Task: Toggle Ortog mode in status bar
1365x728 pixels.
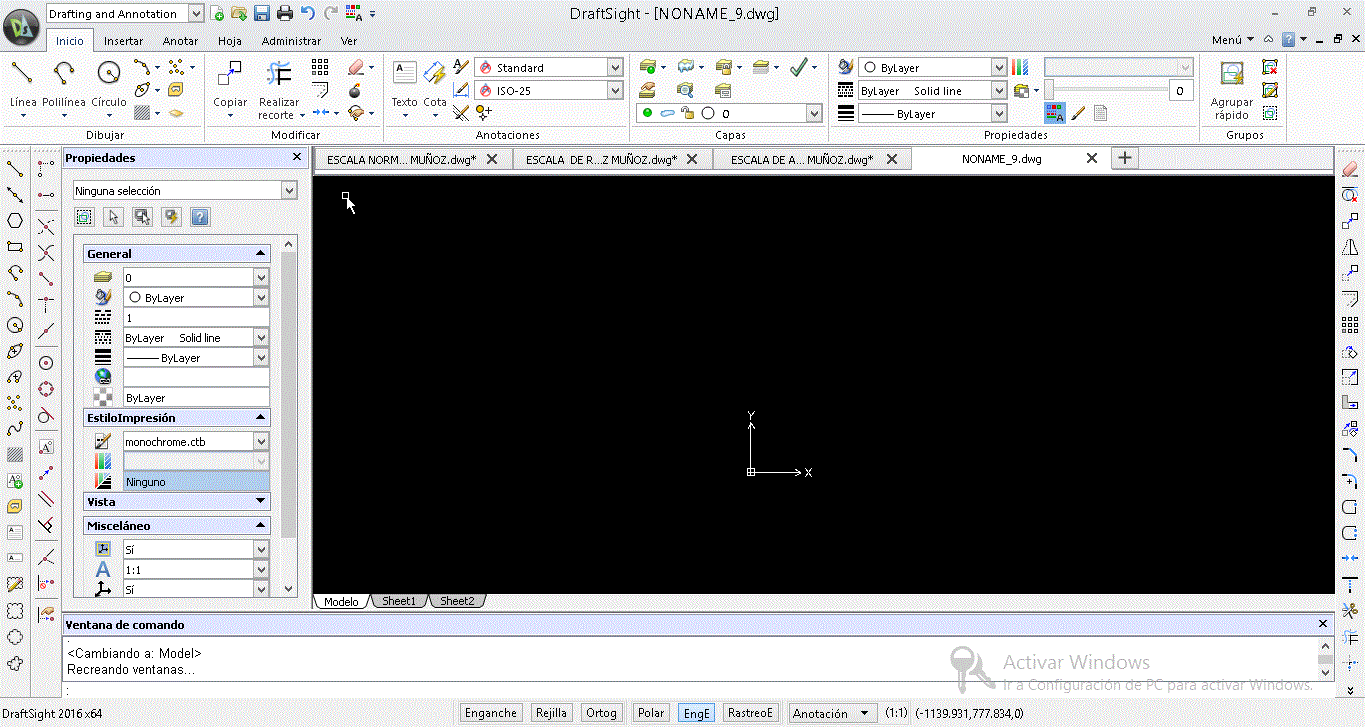Action: (601, 713)
